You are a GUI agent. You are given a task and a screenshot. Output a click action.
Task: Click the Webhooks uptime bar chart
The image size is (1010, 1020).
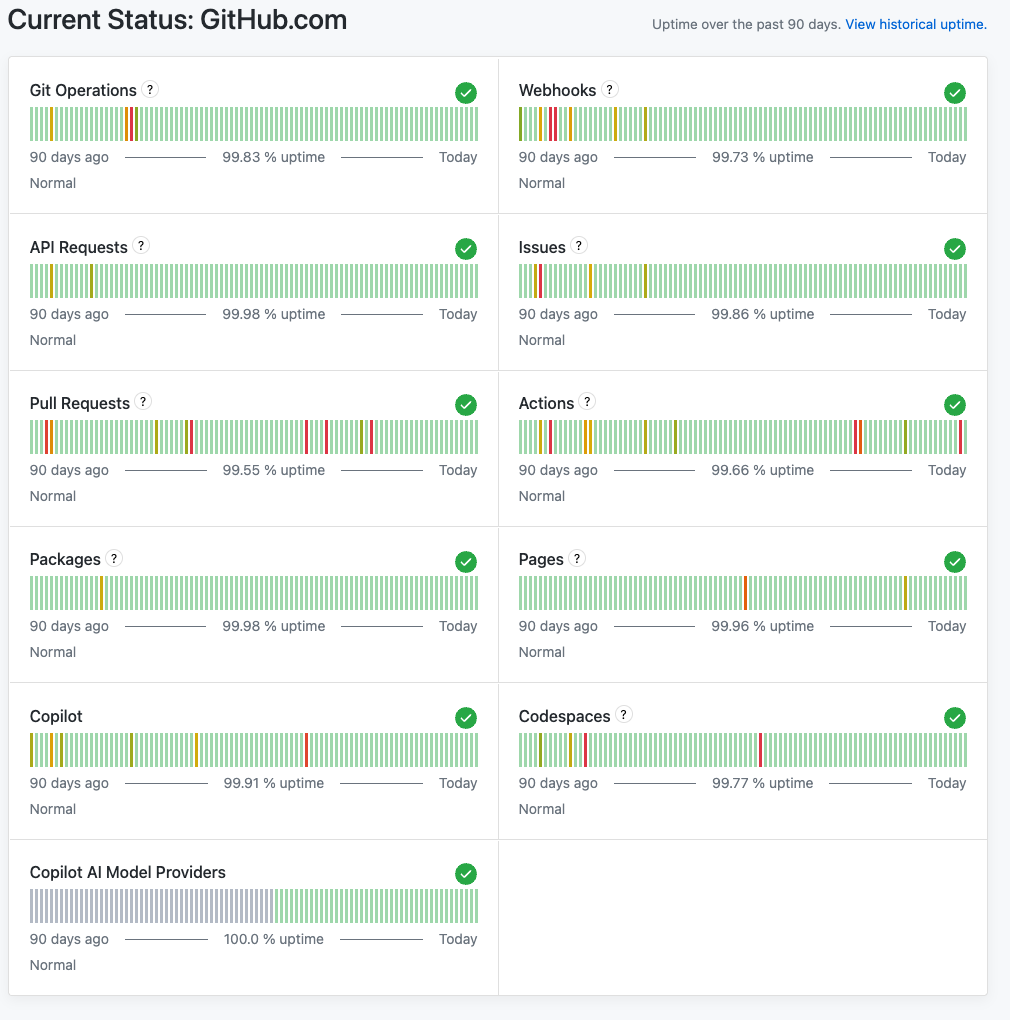[743, 124]
